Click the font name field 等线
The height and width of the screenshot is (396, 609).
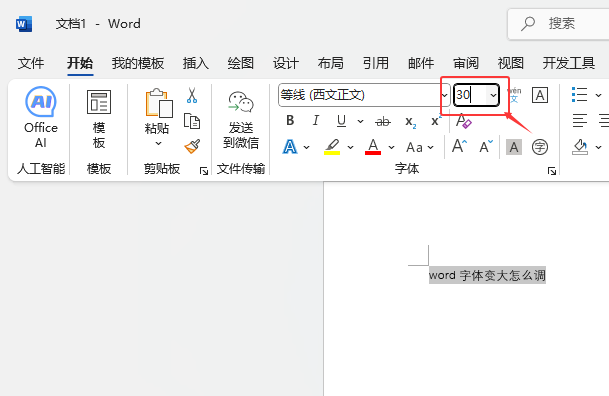[359, 95]
